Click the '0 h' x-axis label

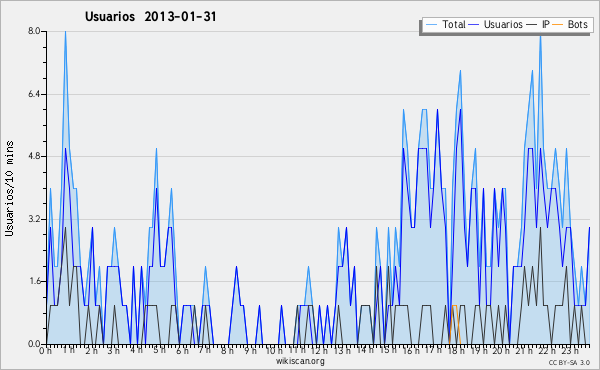click(46, 351)
